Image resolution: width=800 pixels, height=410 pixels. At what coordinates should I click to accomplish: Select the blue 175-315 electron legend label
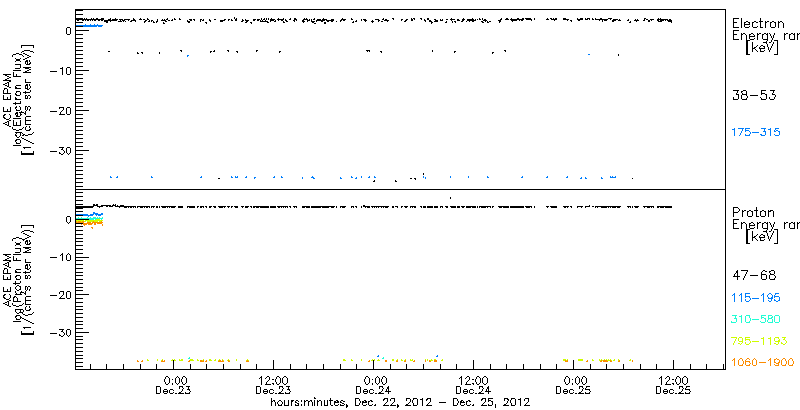756,133
